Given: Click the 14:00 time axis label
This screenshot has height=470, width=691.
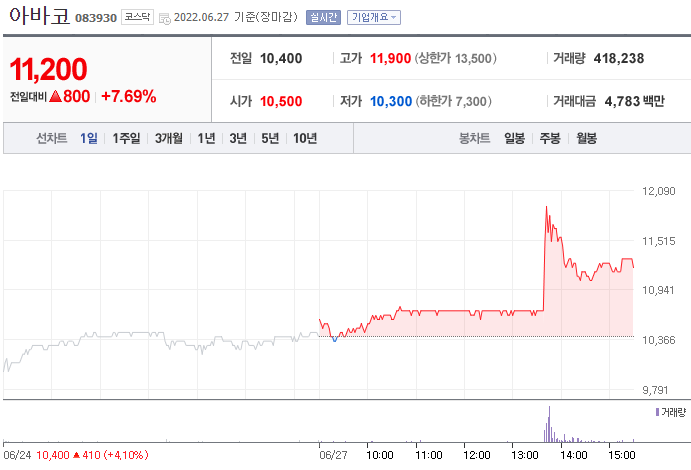Looking at the screenshot, I should tap(574, 455).
